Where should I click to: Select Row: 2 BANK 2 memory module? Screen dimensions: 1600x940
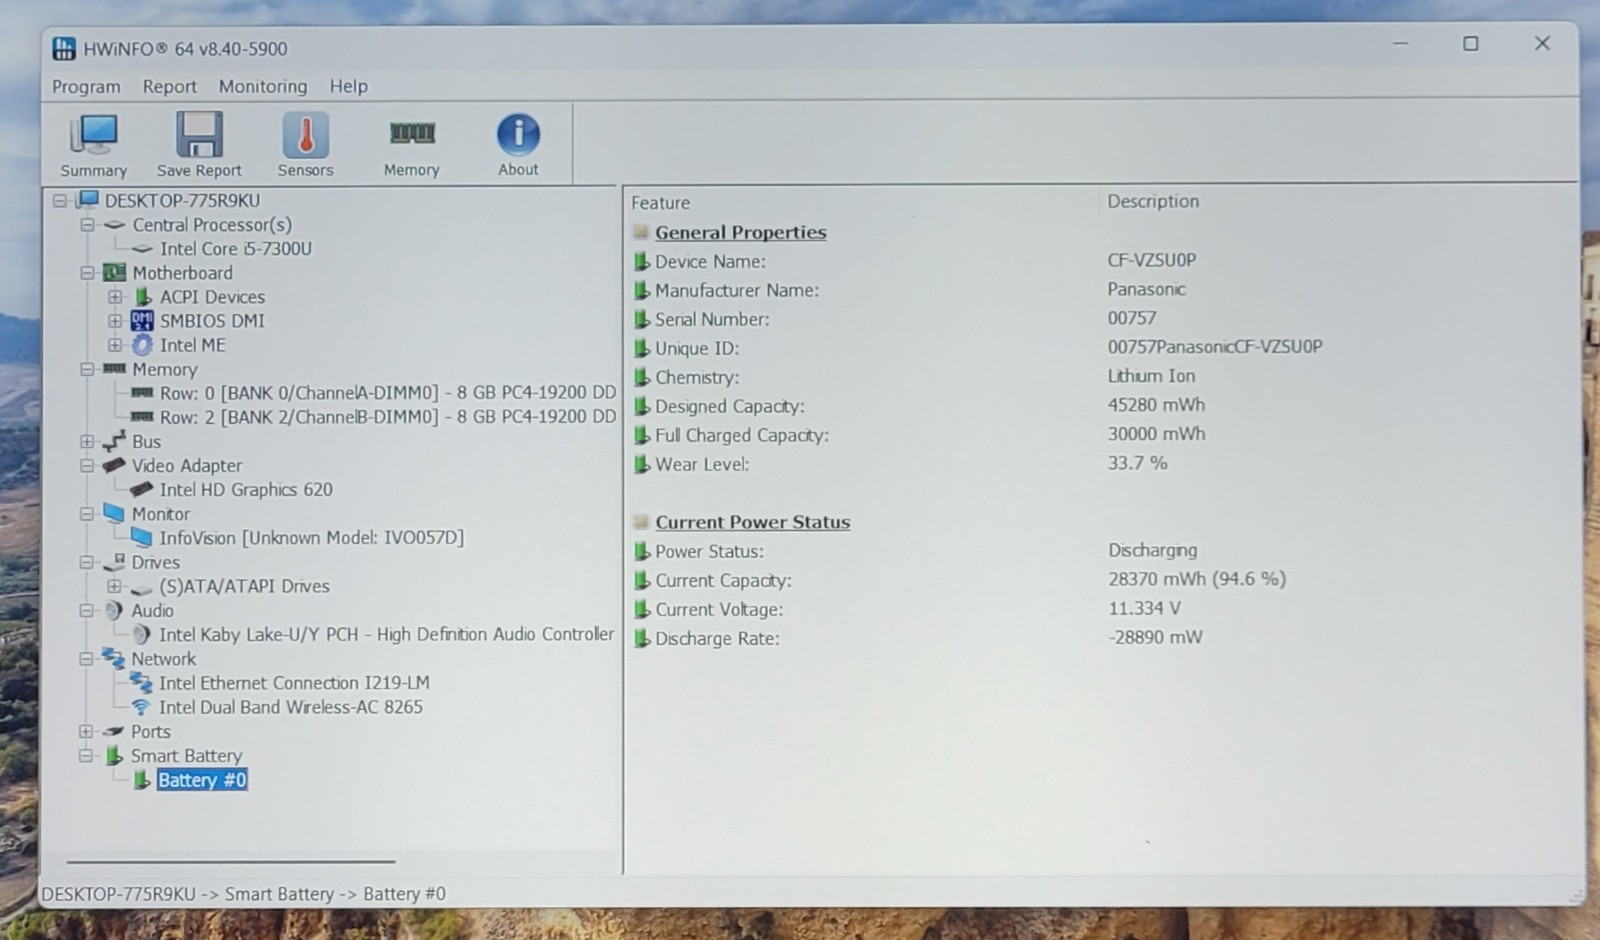click(388, 417)
